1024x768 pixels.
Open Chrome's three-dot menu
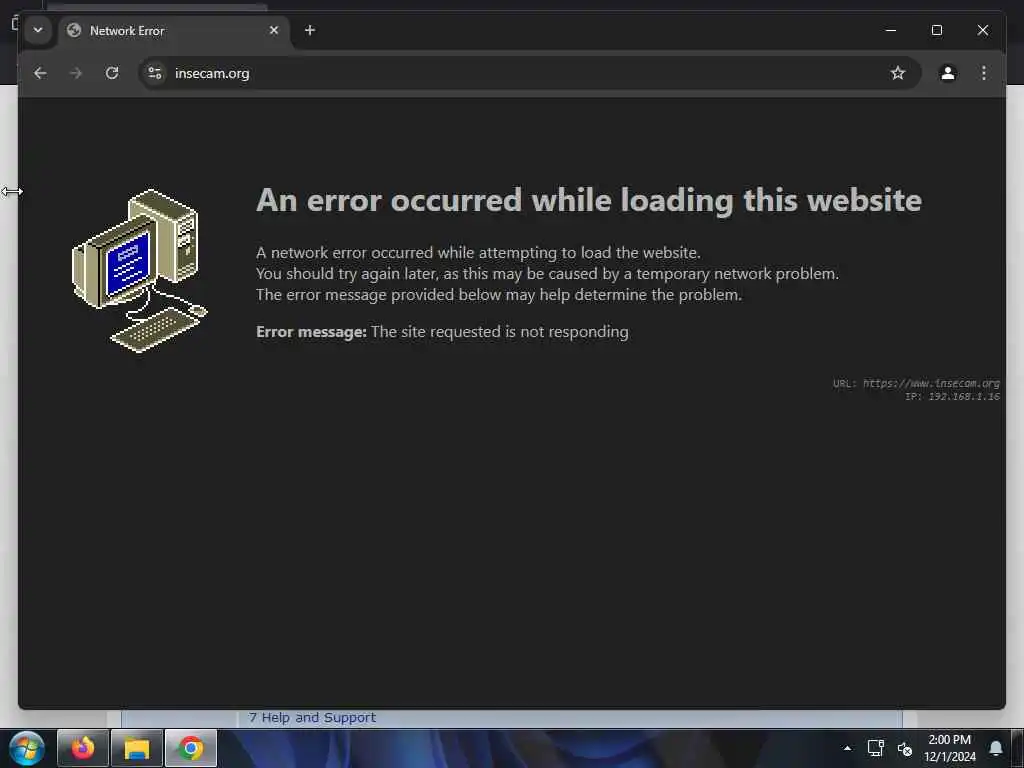click(984, 73)
